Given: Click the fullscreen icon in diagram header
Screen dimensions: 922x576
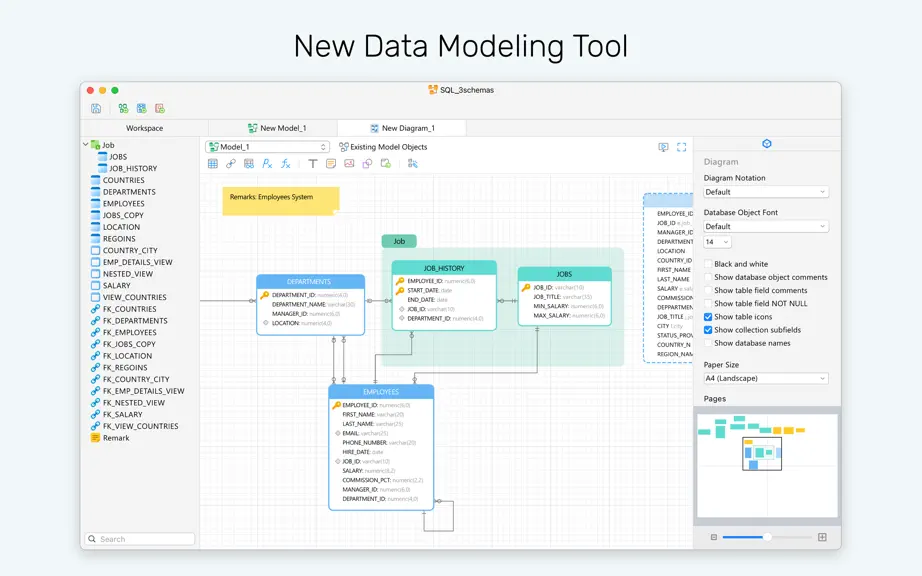Looking at the screenshot, I should point(682,147).
